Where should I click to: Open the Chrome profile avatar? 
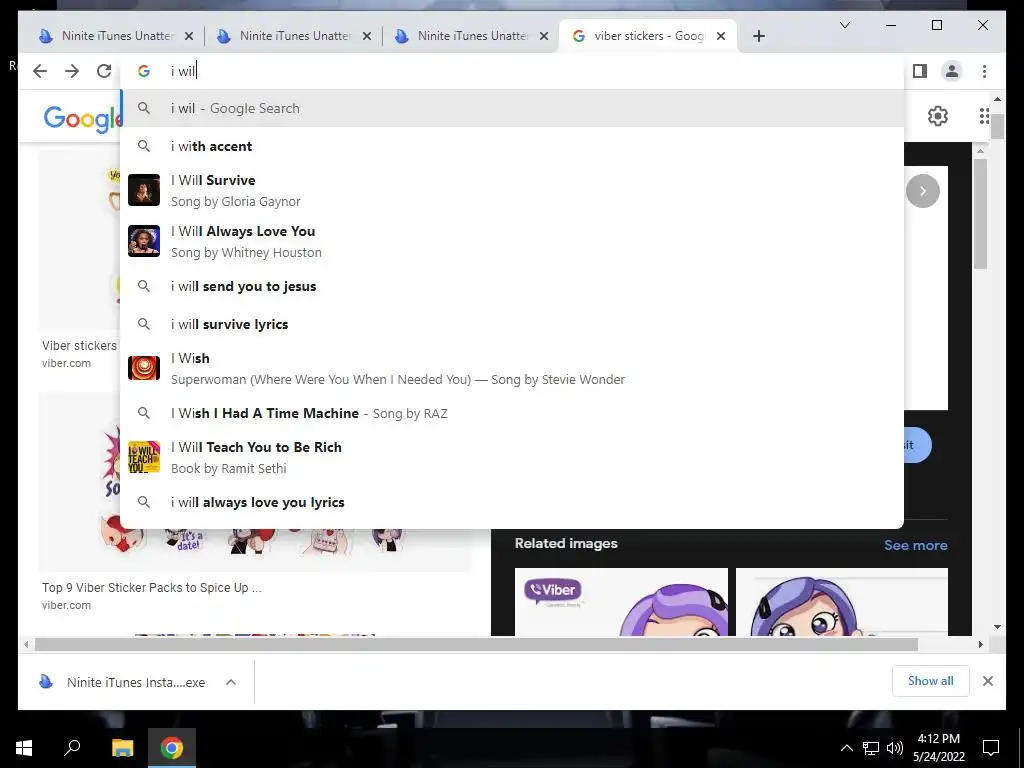pos(952,71)
